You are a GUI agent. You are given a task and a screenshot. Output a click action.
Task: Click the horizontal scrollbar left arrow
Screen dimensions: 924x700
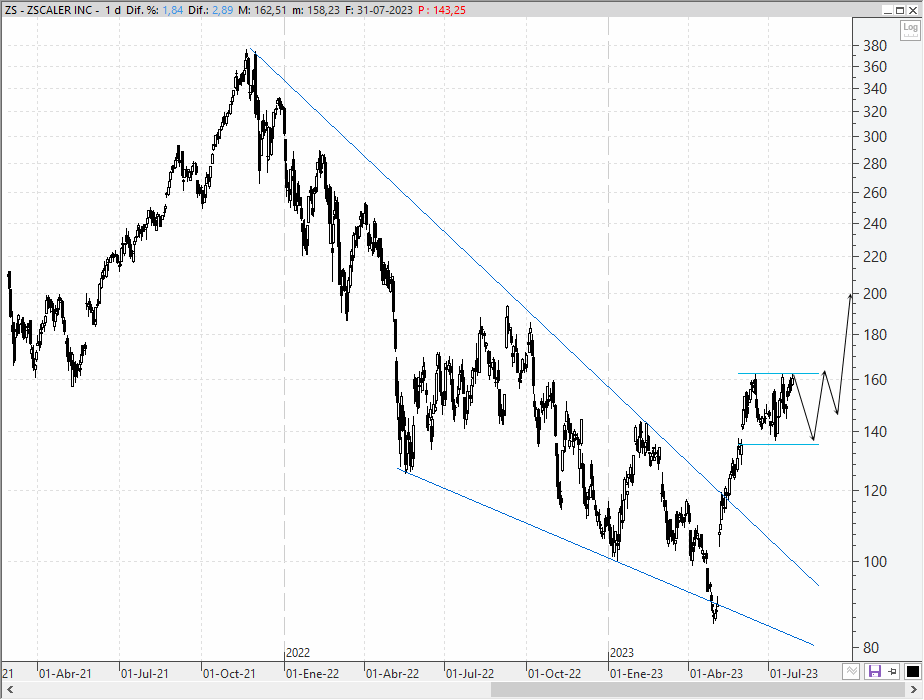9,689
